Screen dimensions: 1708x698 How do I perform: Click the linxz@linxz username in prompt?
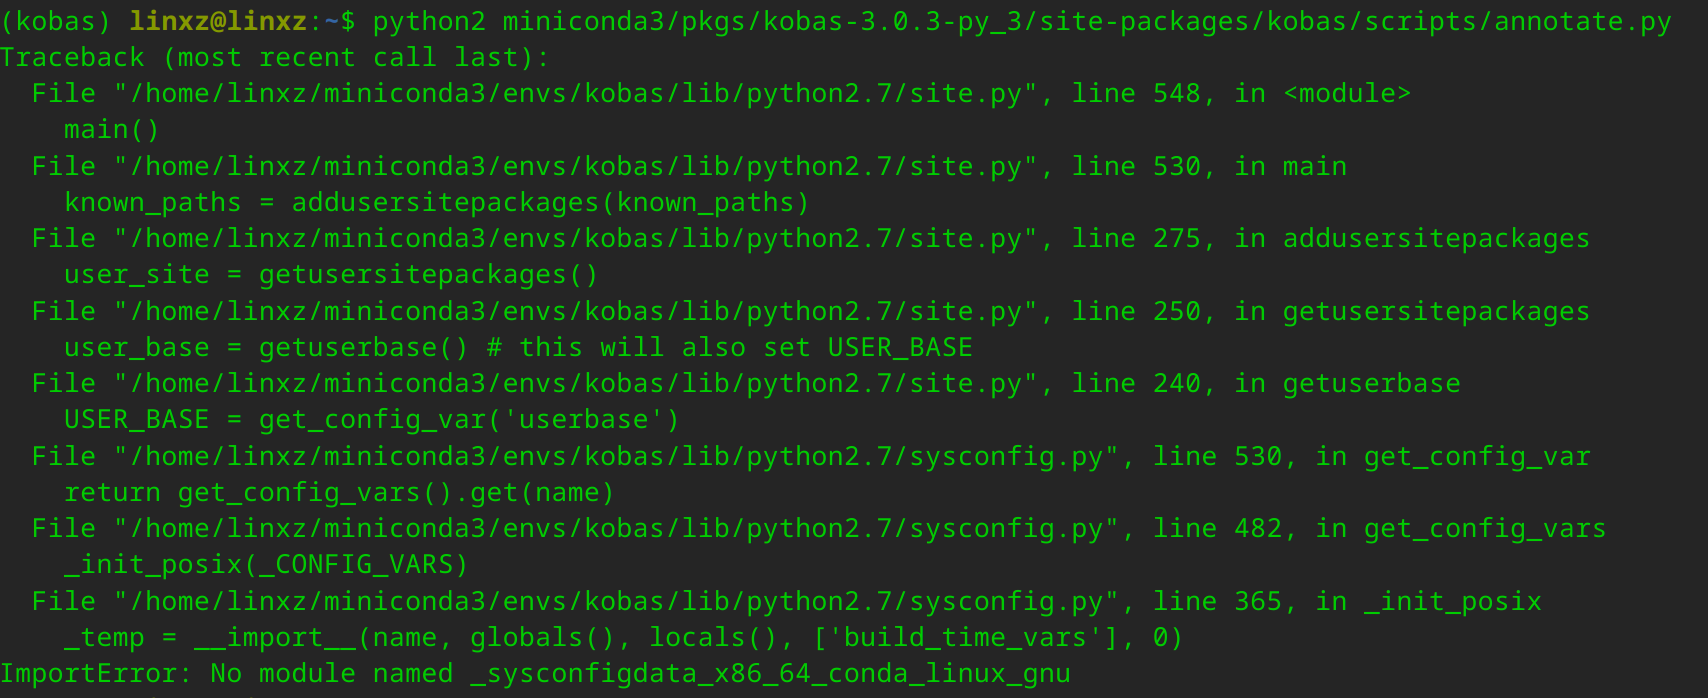tap(218, 21)
